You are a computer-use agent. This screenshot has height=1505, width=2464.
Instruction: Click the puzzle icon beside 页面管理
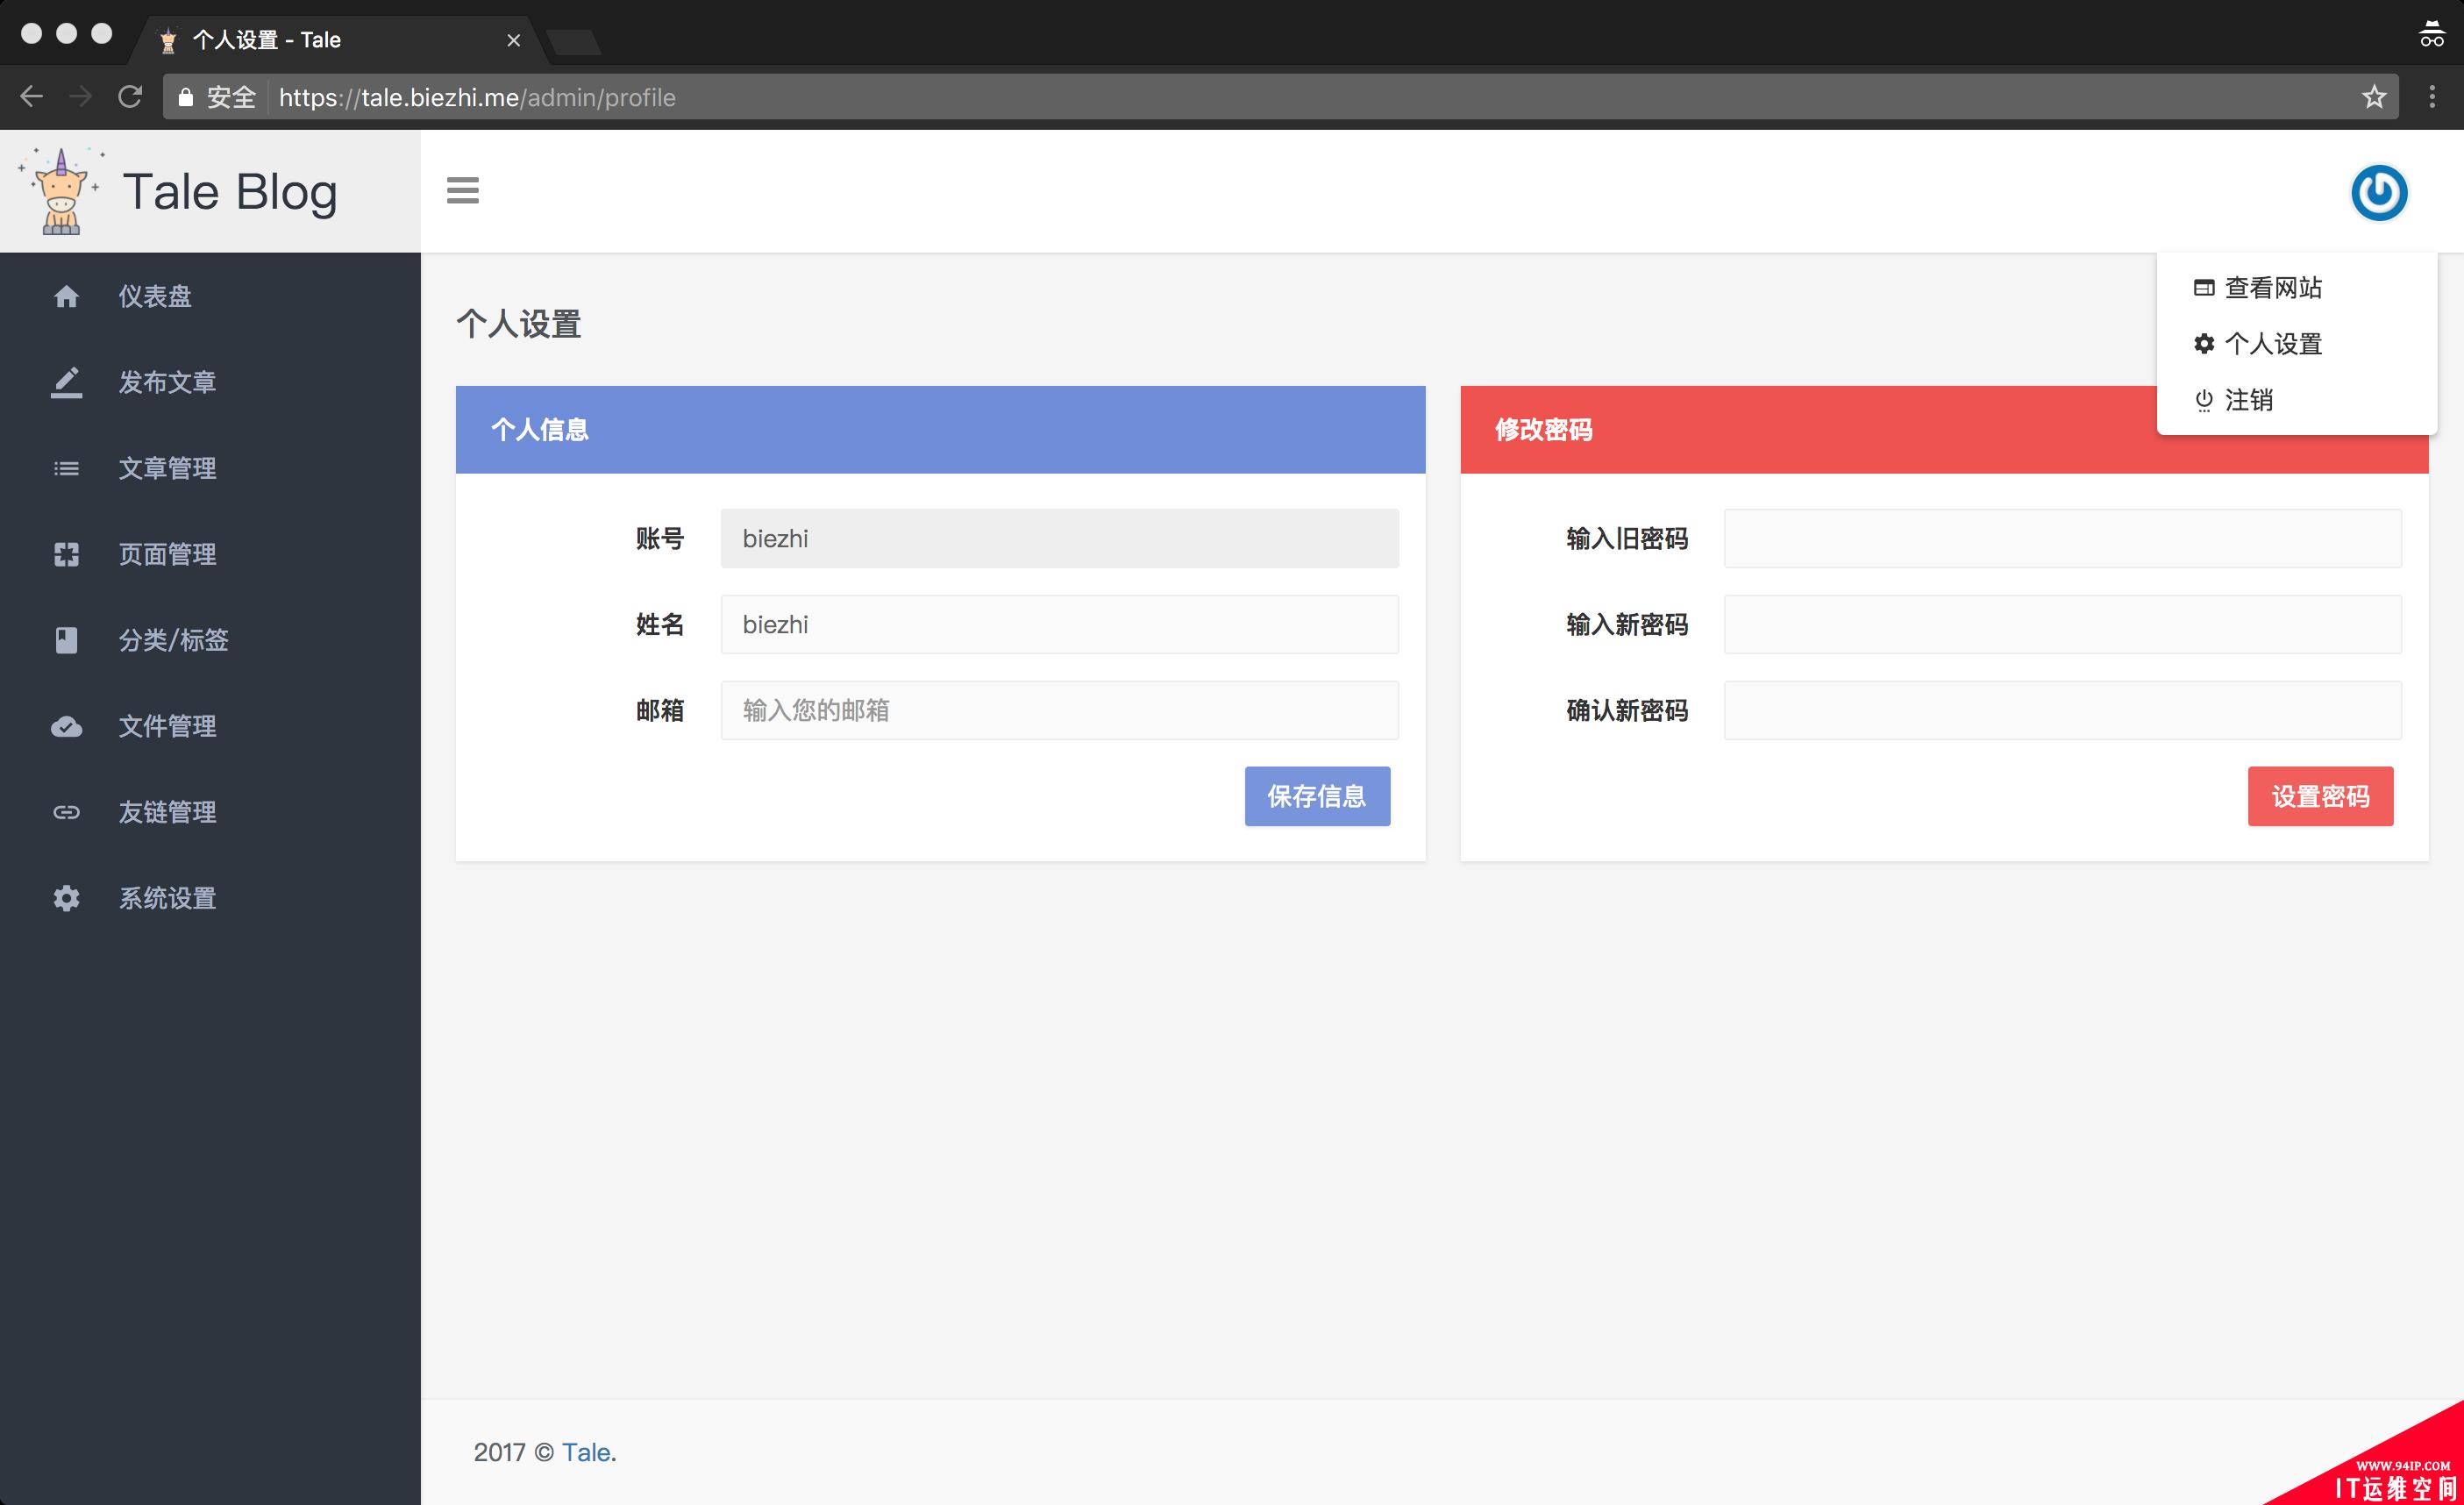point(66,554)
